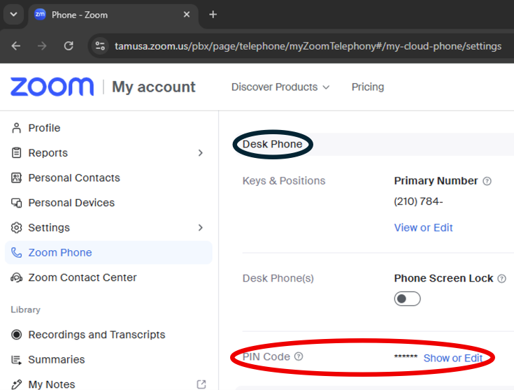Click the My Notes pencil icon
The height and width of the screenshot is (390, 514).
click(x=16, y=384)
